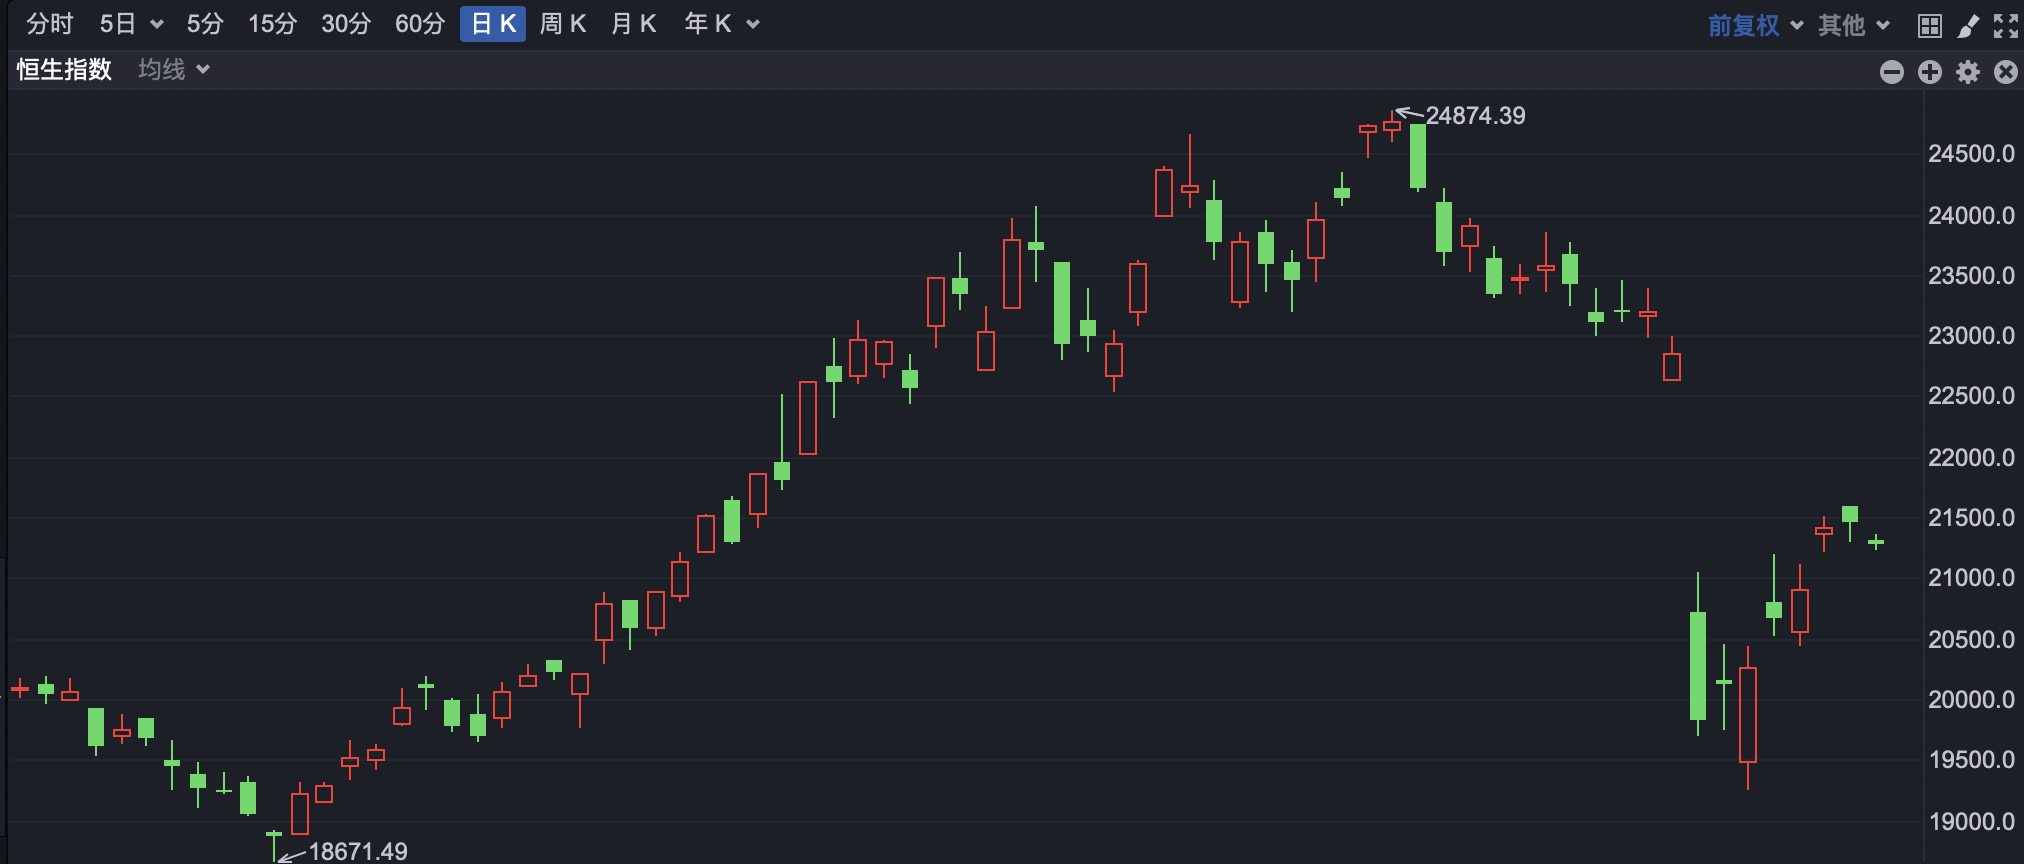
Task: Expand the 均线 moving average selector
Action: pyautogui.click(x=174, y=69)
